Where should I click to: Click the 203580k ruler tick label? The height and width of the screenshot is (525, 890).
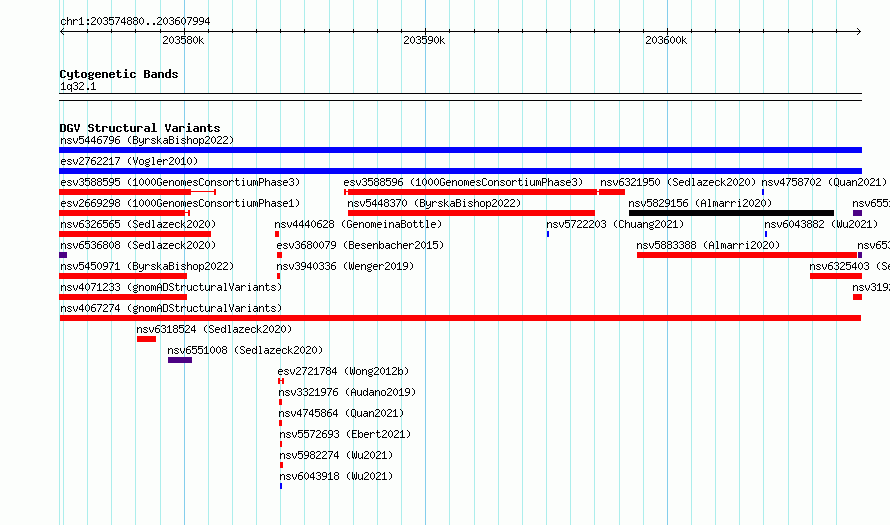[183, 40]
